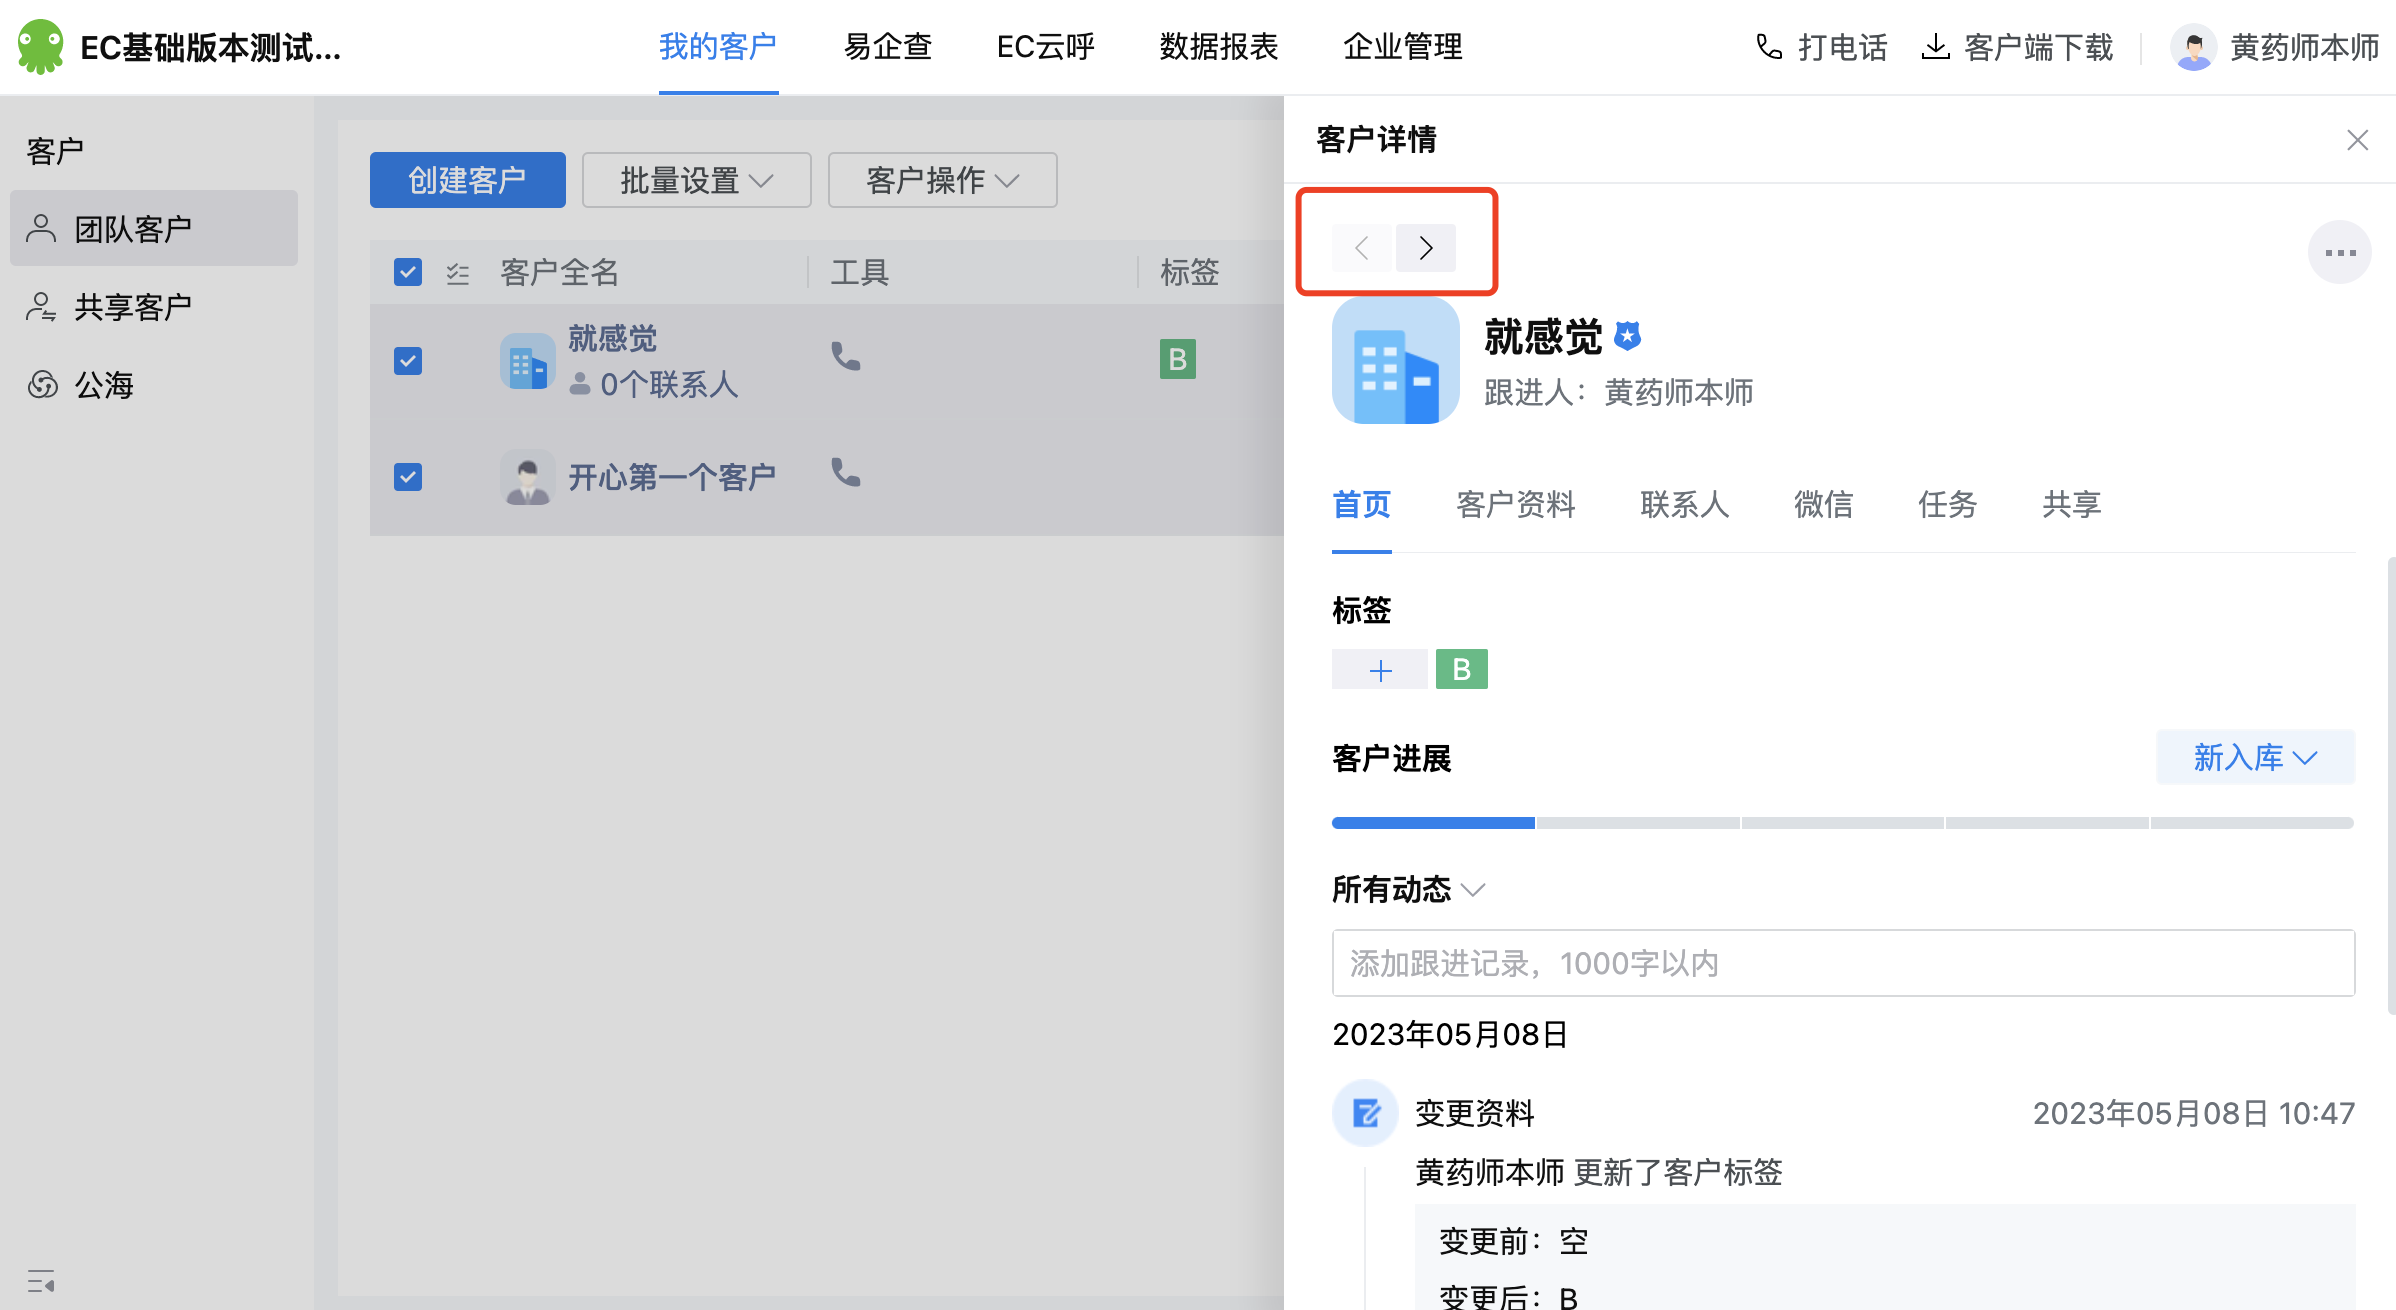The height and width of the screenshot is (1310, 2396).
Task: Select 团队客户 in sidebar
Action: coord(154,228)
